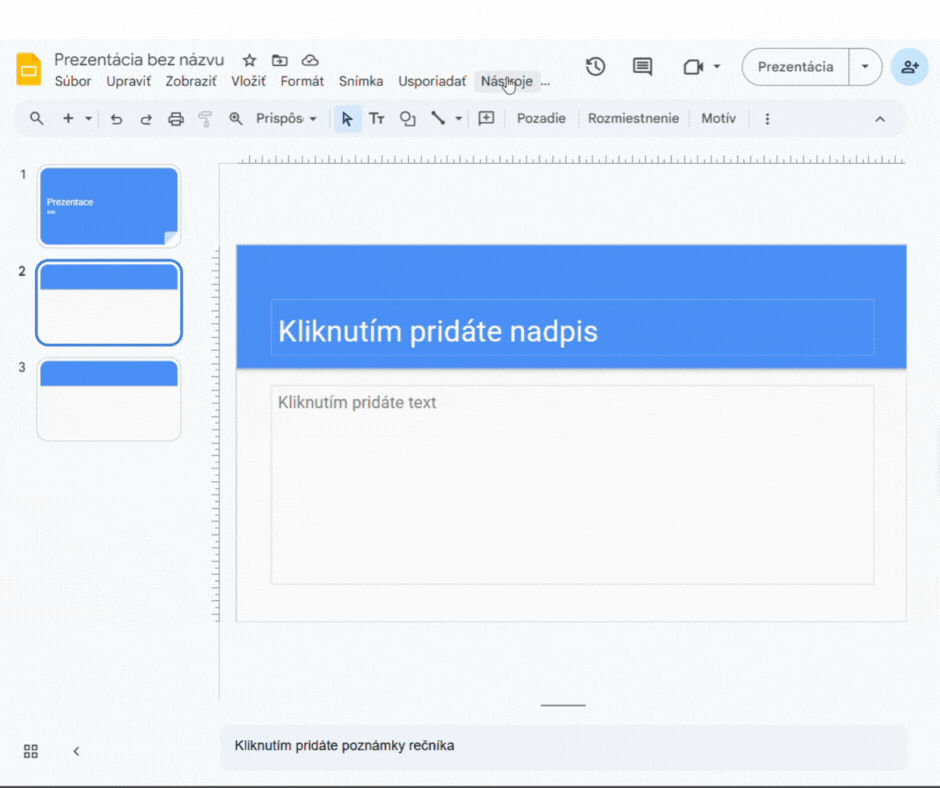Activate the paint format roller

pos(205,119)
